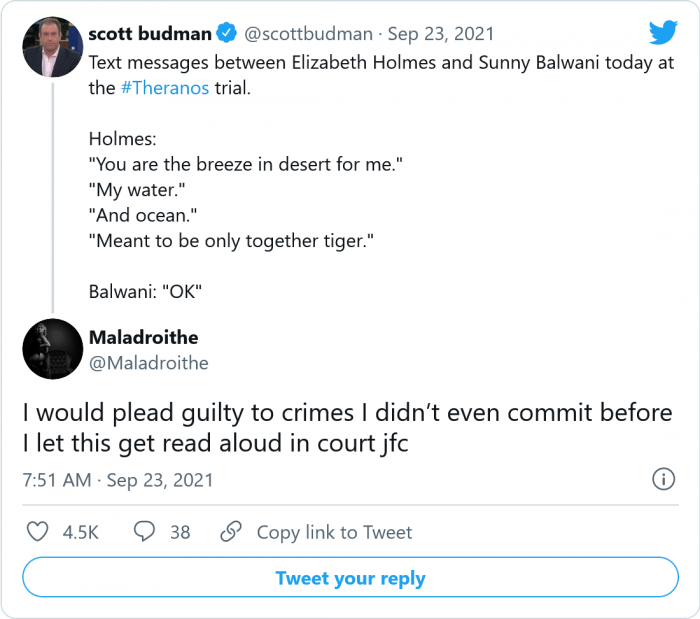
Task: Click the Maladroithe display name
Action: [x=143, y=337]
